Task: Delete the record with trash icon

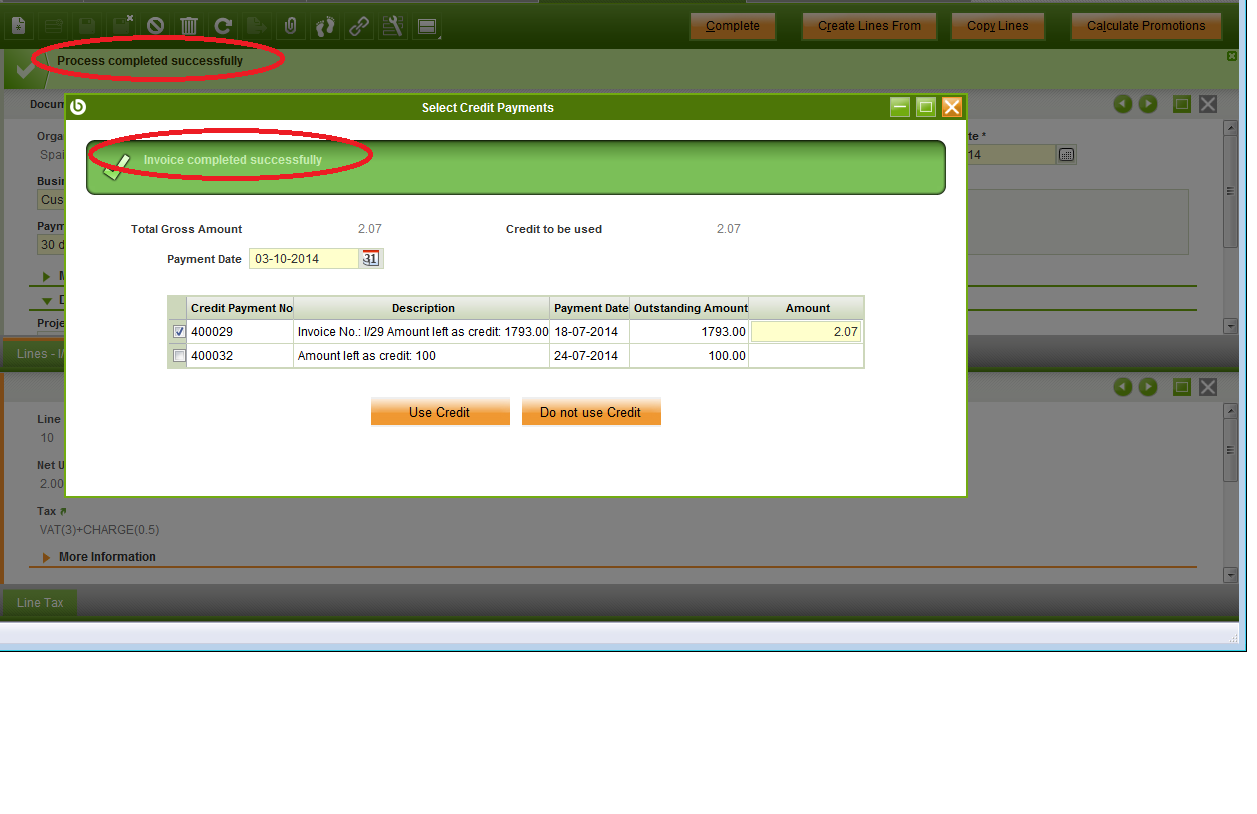Action: coord(189,26)
